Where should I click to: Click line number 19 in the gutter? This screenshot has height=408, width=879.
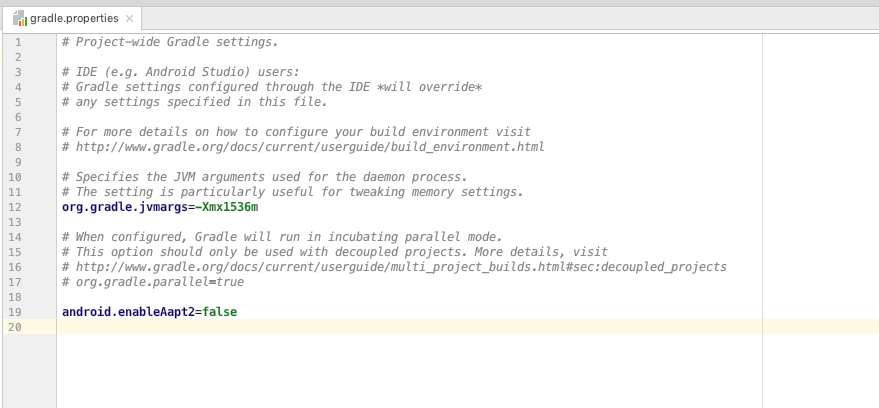click(15, 312)
